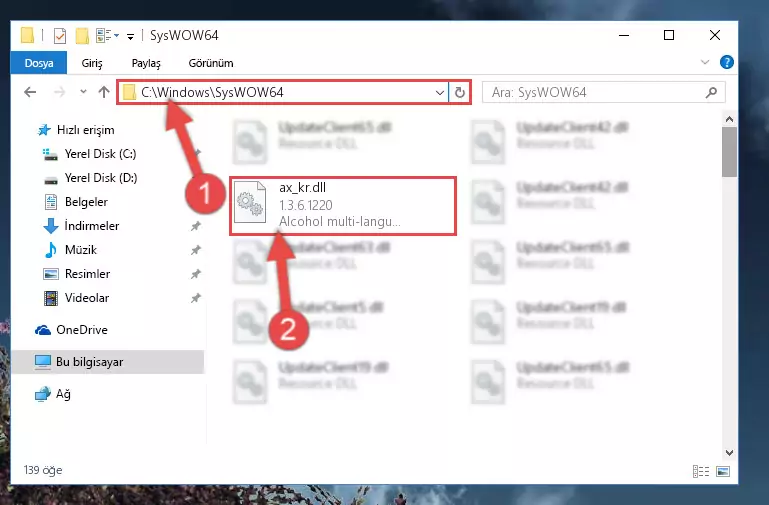
Task: Click the Videolar film icon
Action: [51, 298]
